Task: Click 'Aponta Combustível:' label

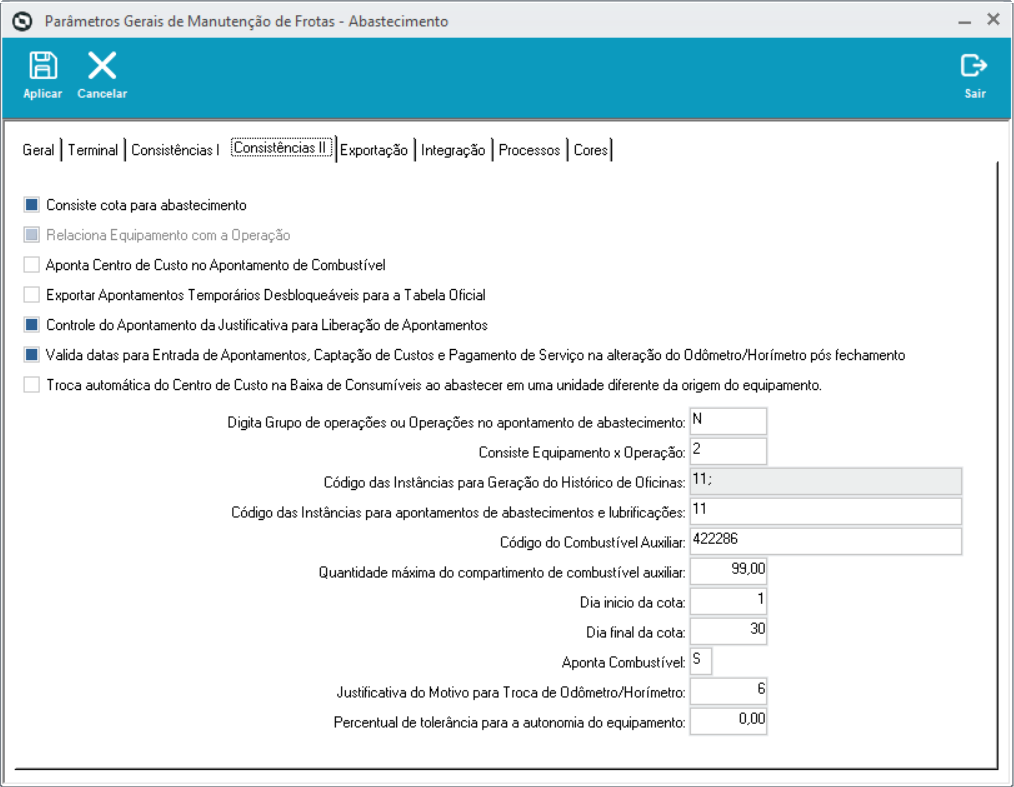Action: (623, 662)
